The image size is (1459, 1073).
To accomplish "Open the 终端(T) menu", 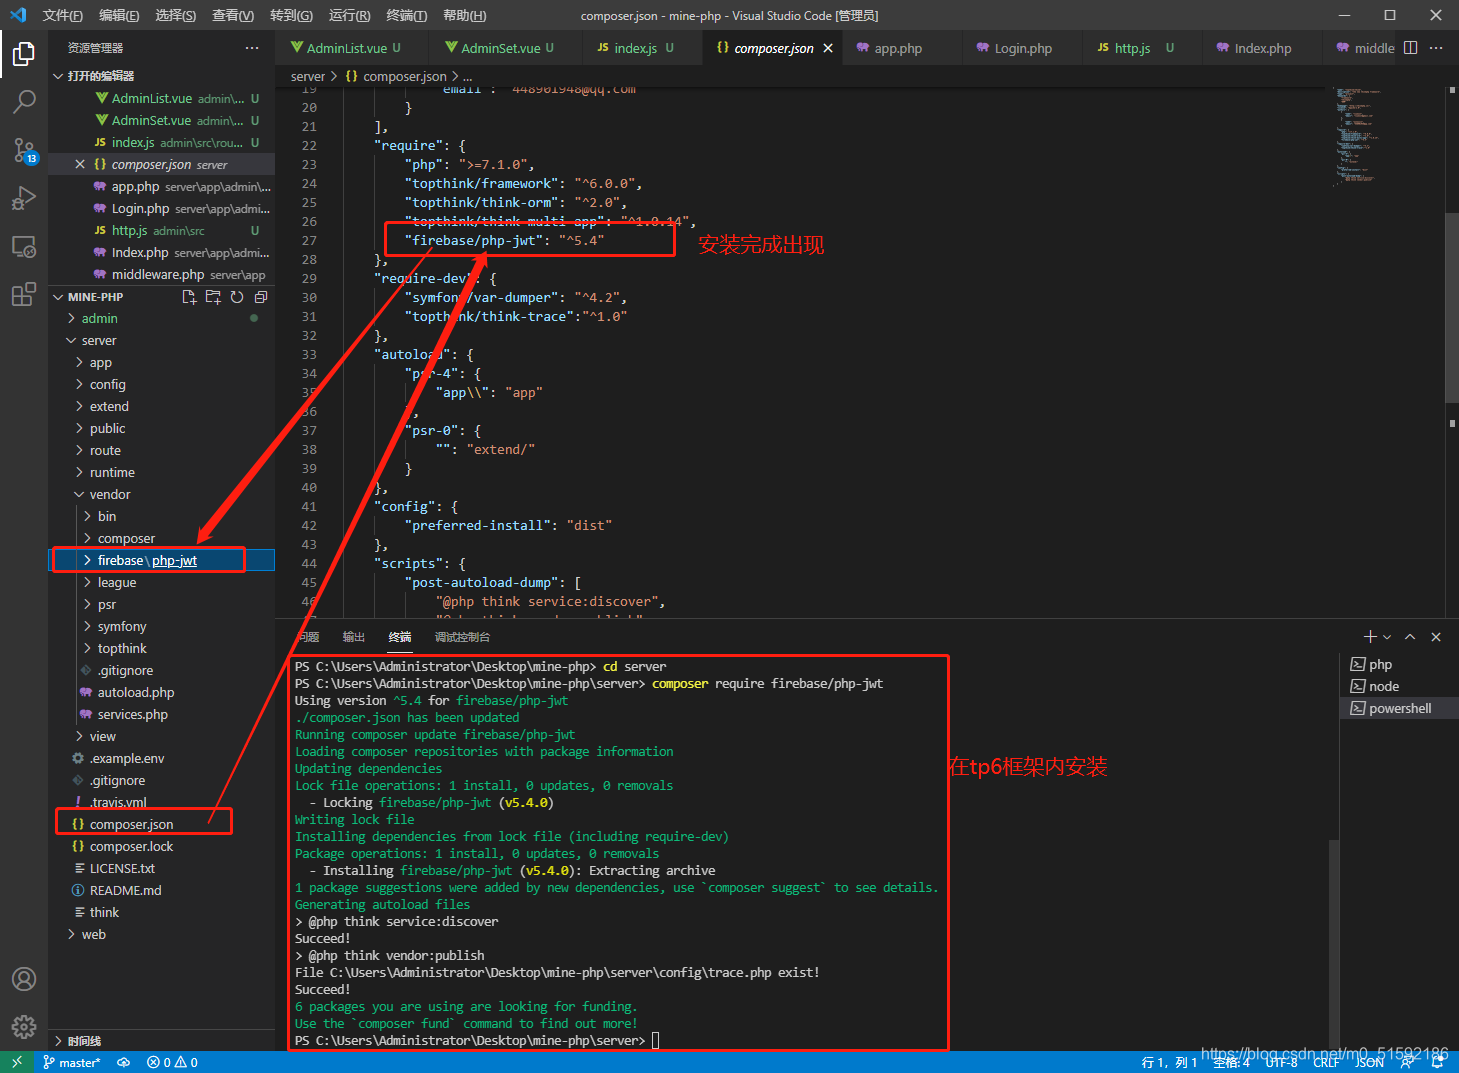I will [x=406, y=15].
